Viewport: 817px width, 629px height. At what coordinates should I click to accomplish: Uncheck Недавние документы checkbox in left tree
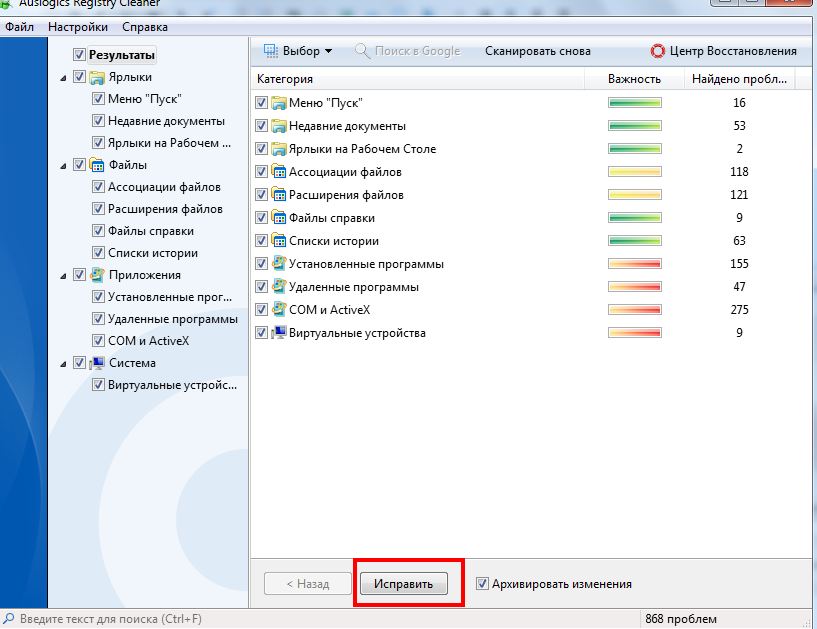pos(98,121)
